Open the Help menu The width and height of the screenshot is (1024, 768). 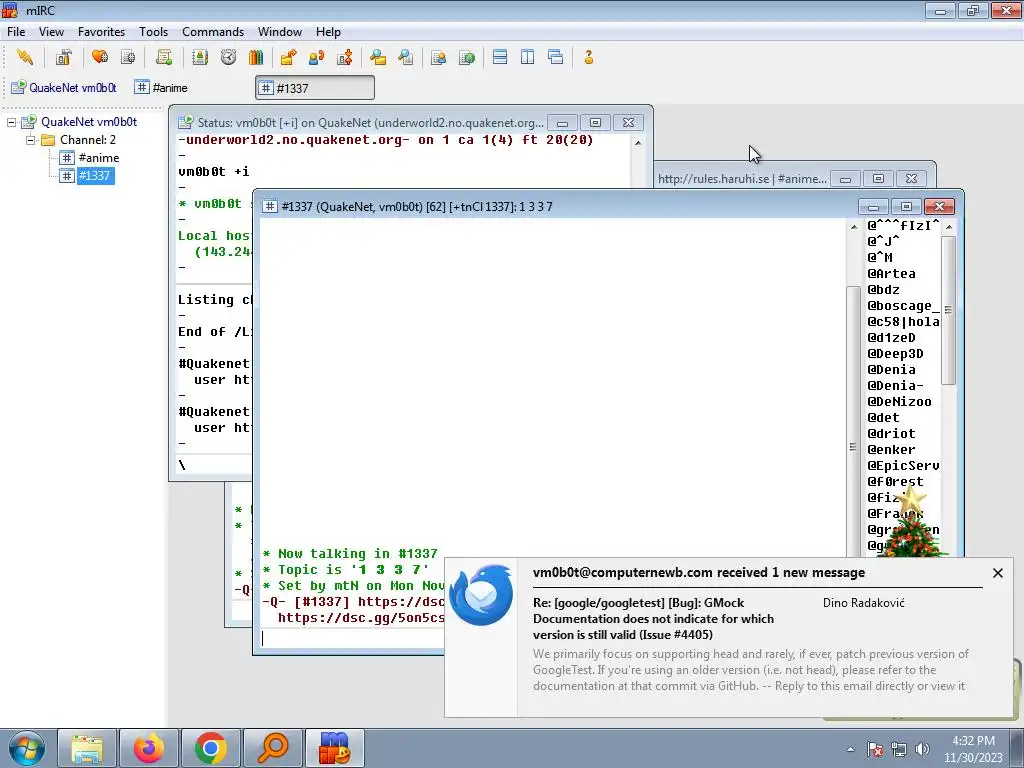coord(328,31)
